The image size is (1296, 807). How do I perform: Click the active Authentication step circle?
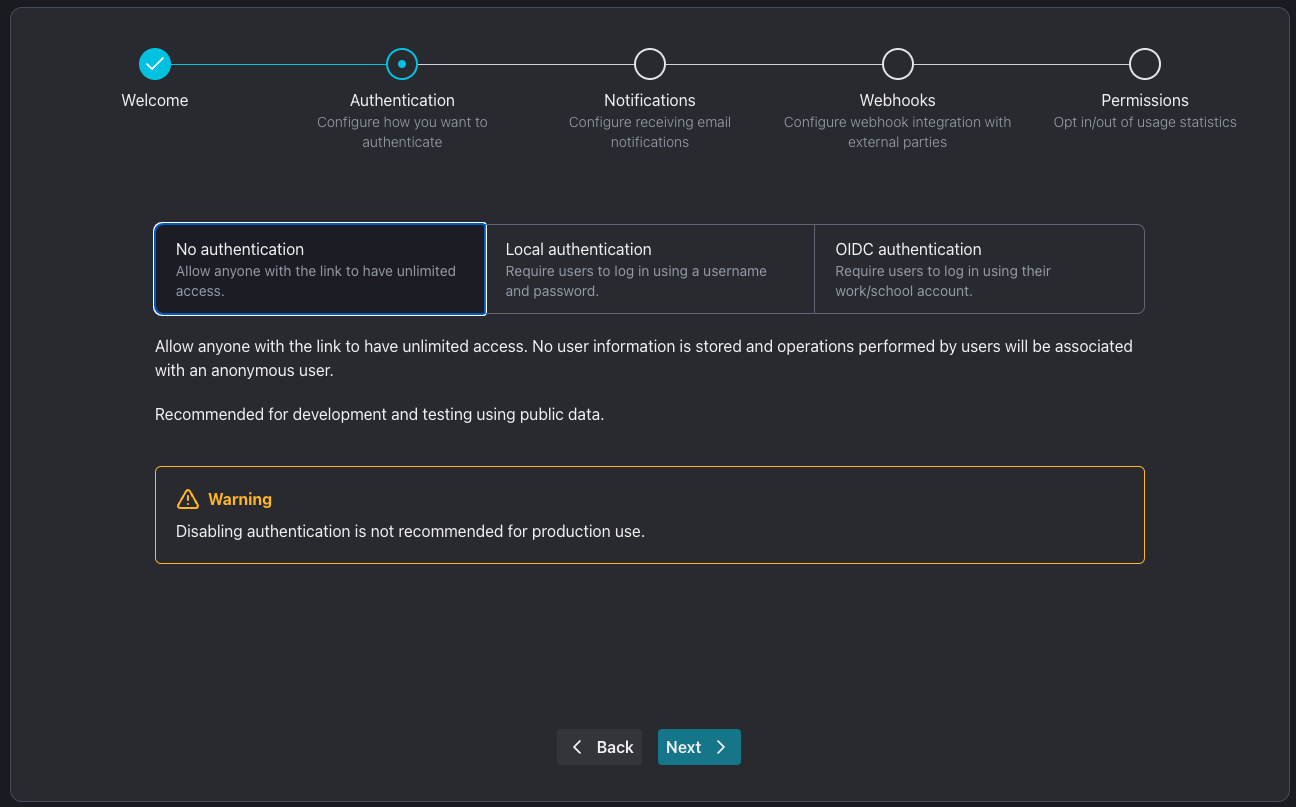402,64
